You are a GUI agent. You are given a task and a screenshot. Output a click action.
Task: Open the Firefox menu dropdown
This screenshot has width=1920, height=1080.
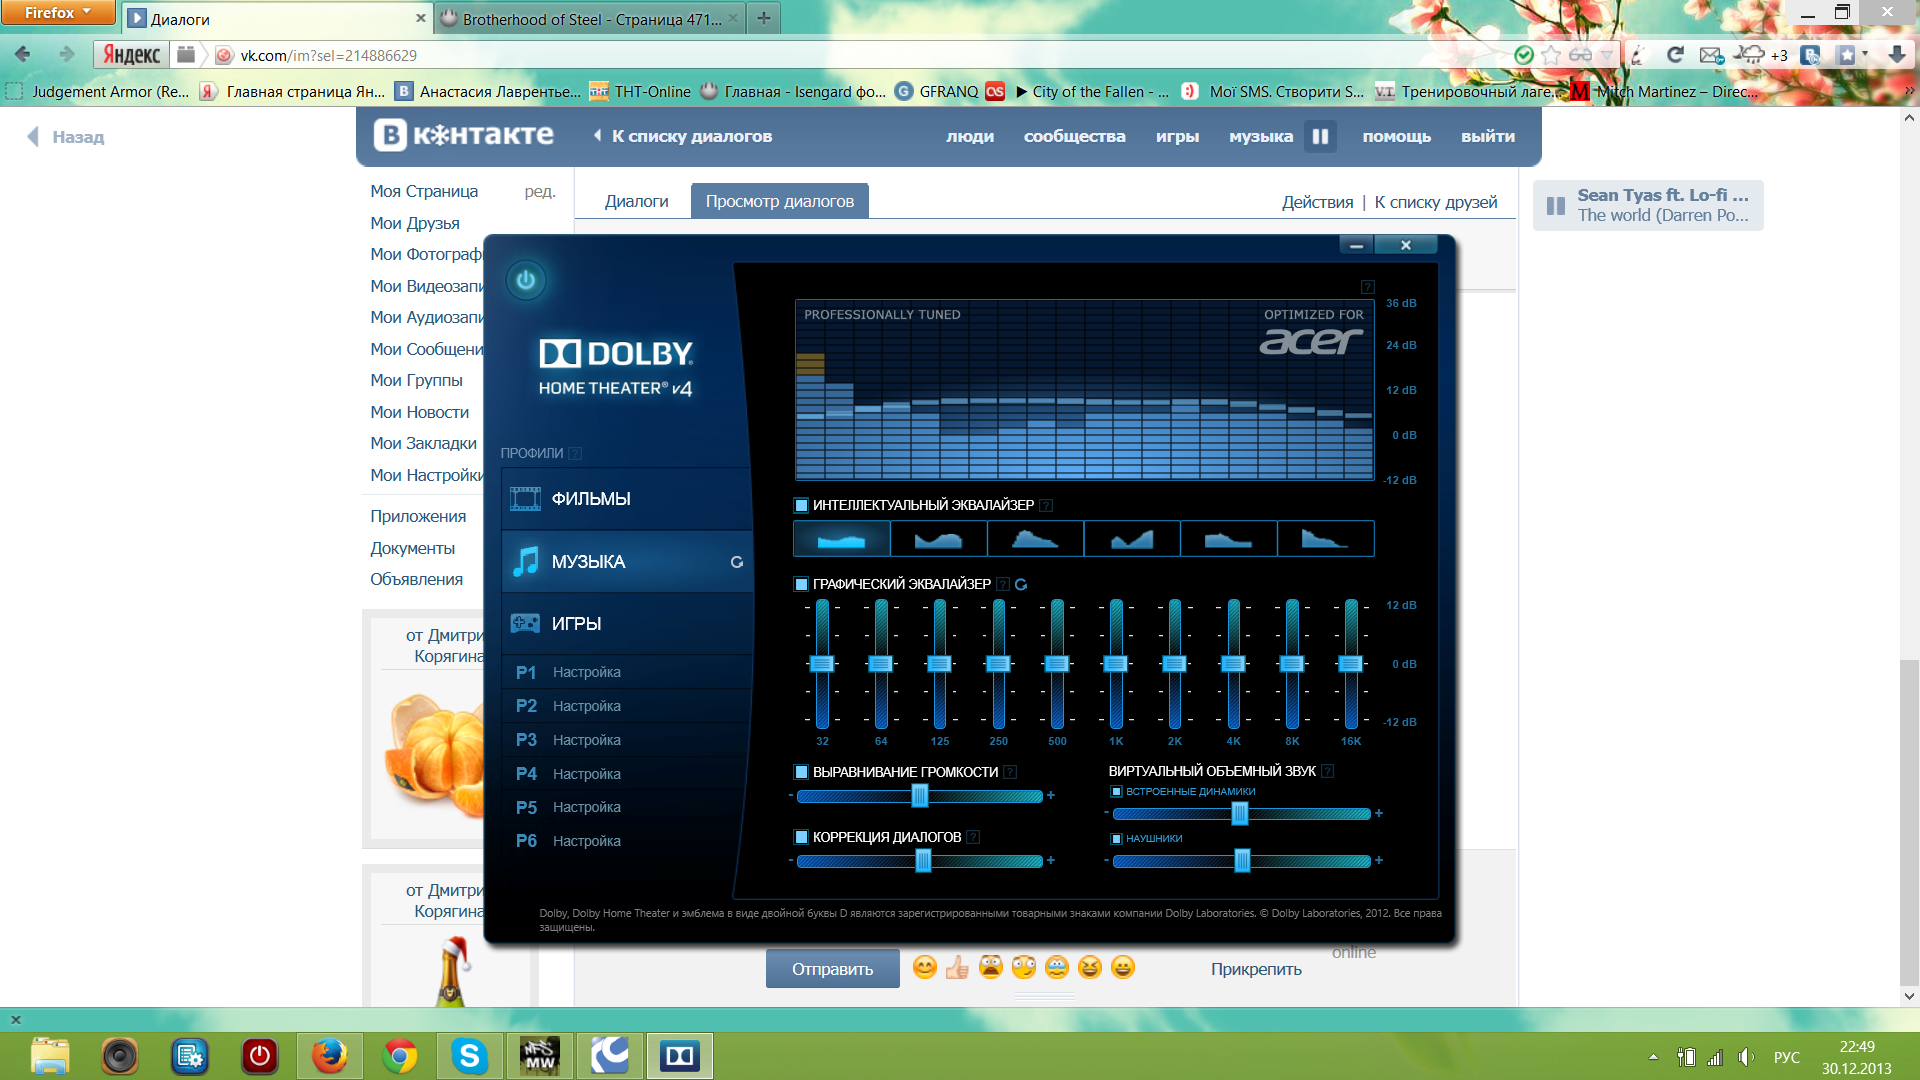point(56,13)
